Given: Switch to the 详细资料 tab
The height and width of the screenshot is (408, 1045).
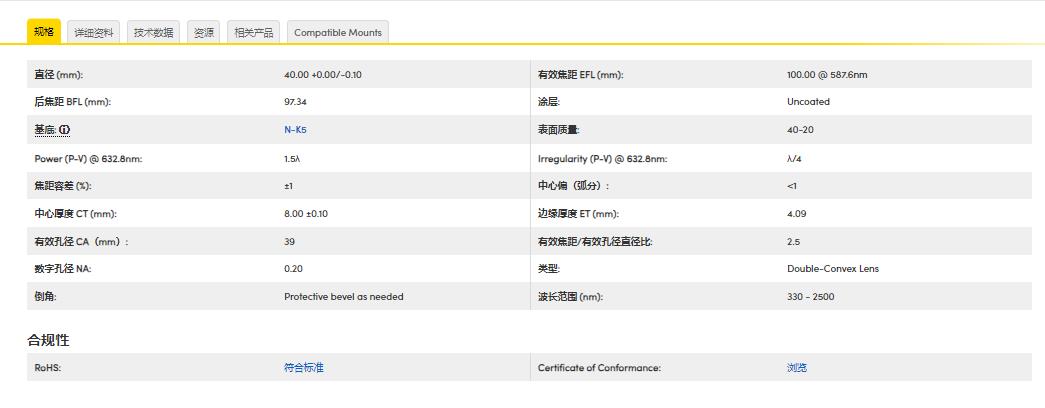Looking at the screenshot, I should pyautogui.click(x=94, y=33).
